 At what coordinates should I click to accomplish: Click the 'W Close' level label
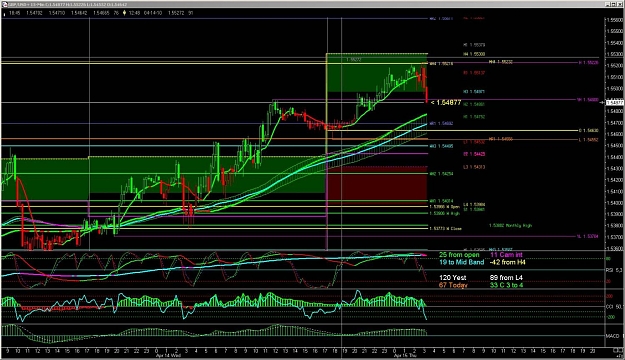pyautogui.click(x=445, y=228)
